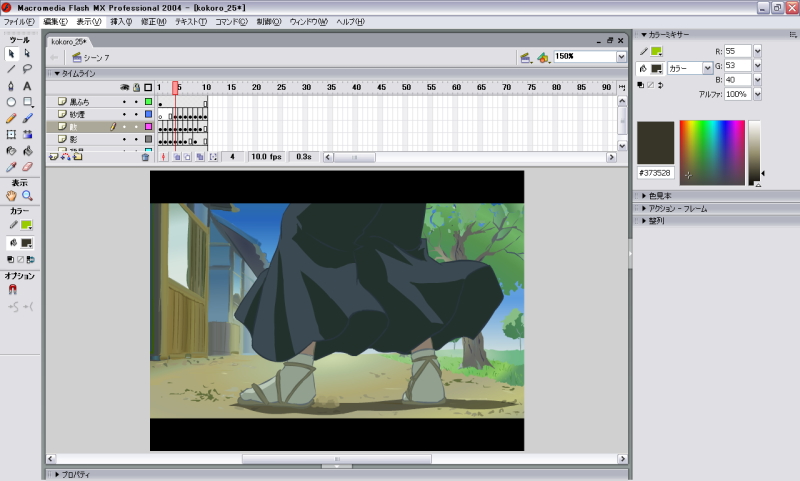Image resolution: width=800 pixels, height=481 pixels.
Task: Open the ファイル menu
Action: point(19,22)
